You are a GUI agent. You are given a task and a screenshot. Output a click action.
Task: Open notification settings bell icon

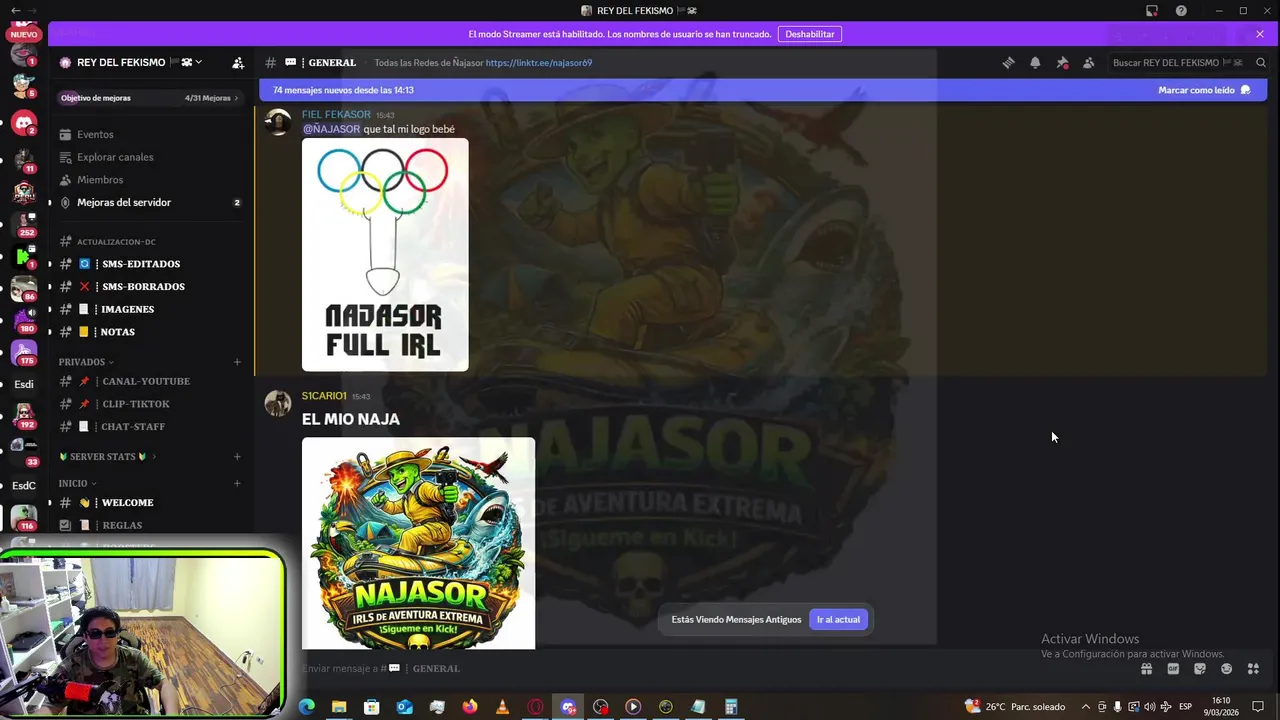(1035, 62)
